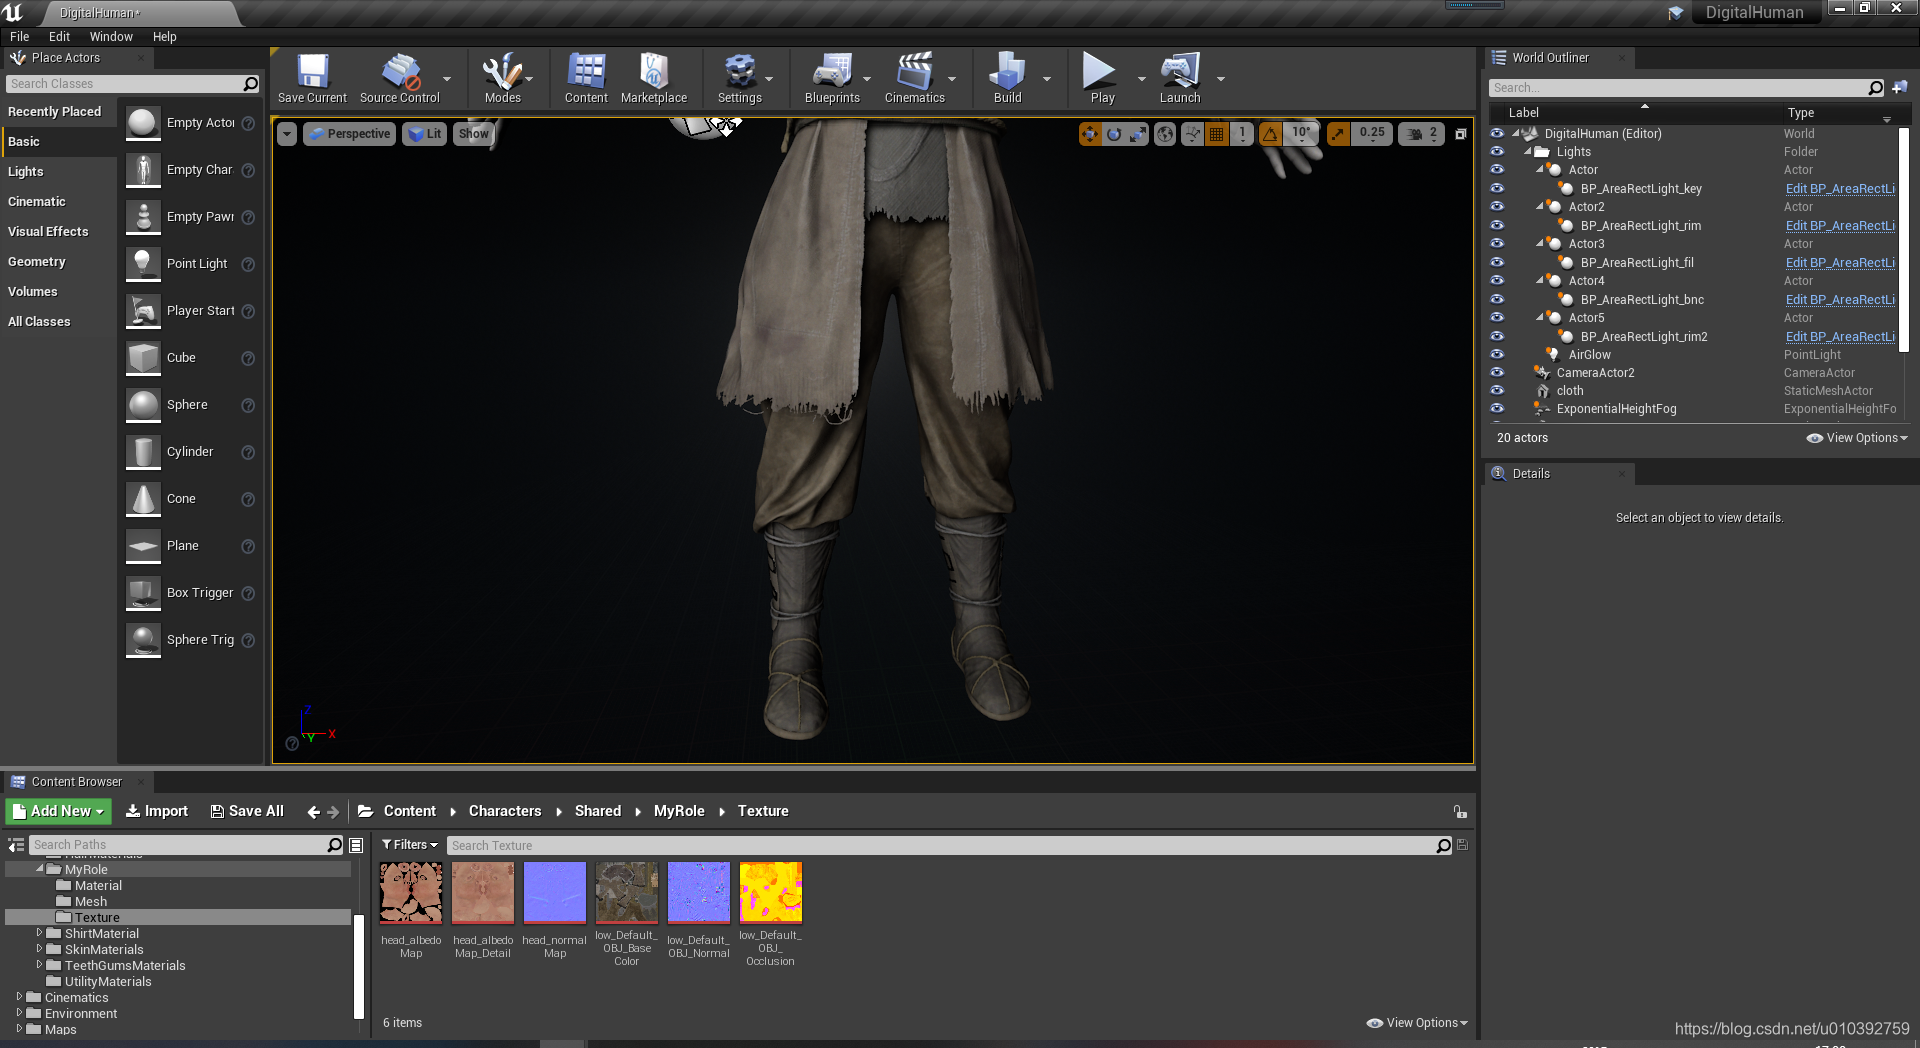Select the scale gizmo tool

(1137, 134)
